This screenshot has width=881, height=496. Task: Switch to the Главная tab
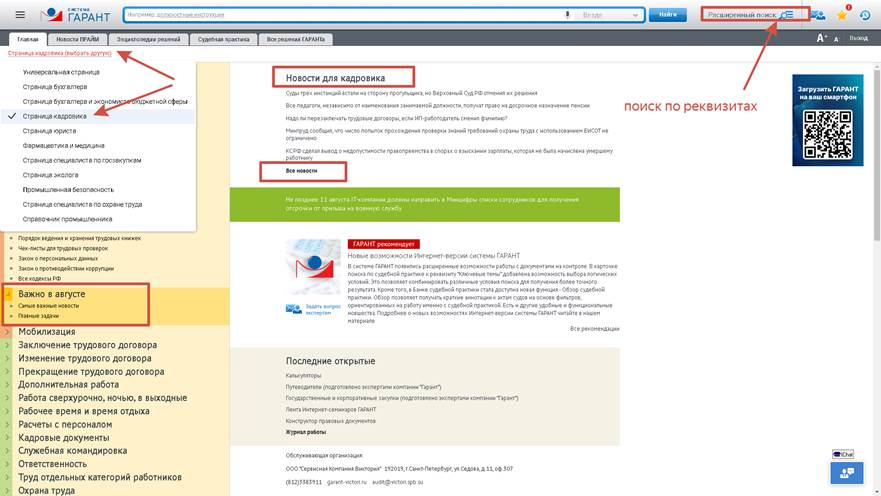tap(28, 39)
